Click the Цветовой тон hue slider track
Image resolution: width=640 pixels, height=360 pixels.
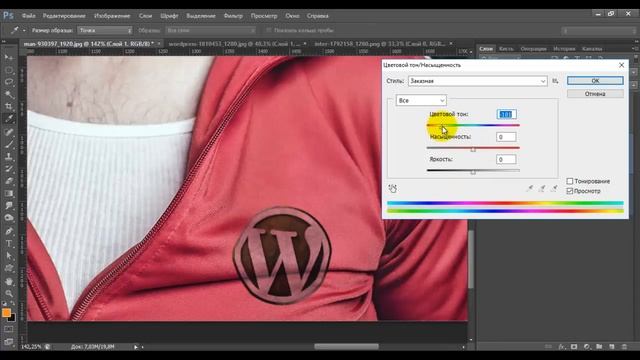(473, 125)
